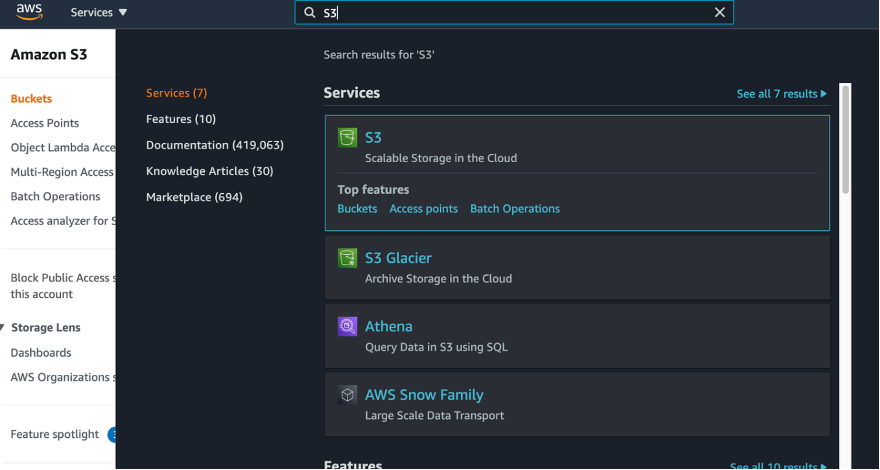Click into the S3 search input field
This screenshot has width=880, height=470.
514,12
